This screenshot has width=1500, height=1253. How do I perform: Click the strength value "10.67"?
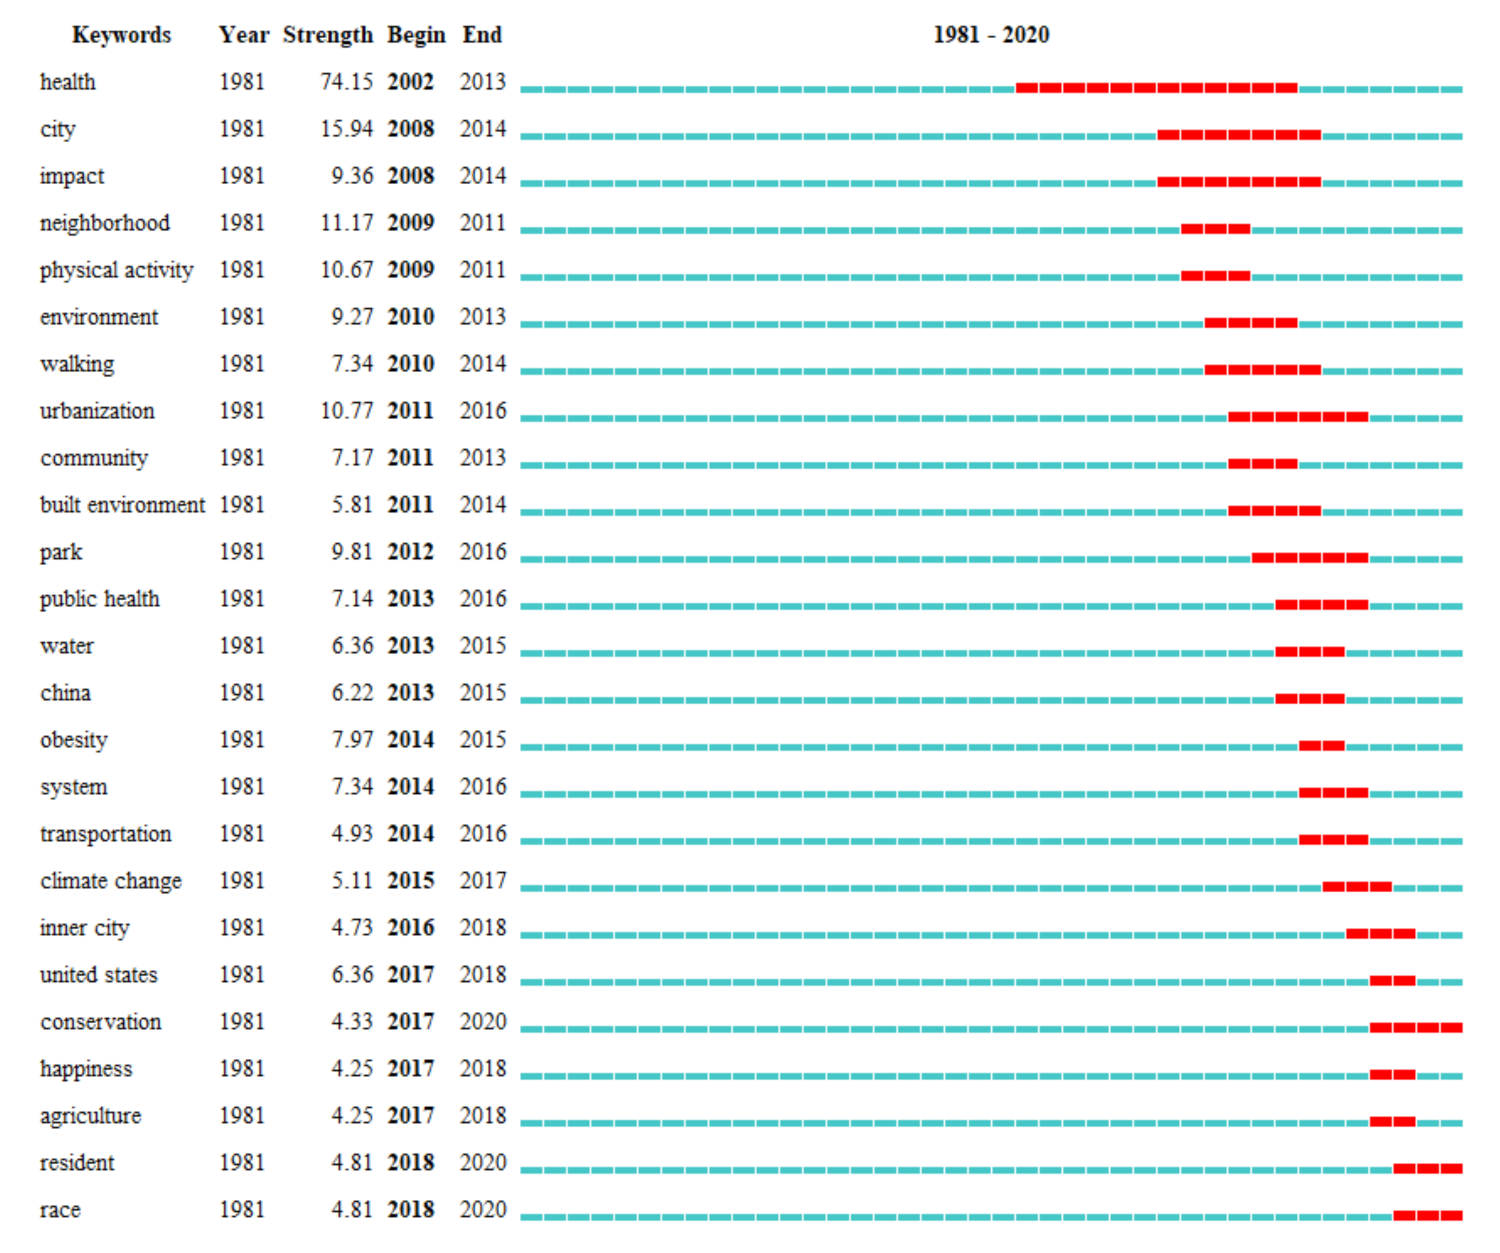click(347, 270)
